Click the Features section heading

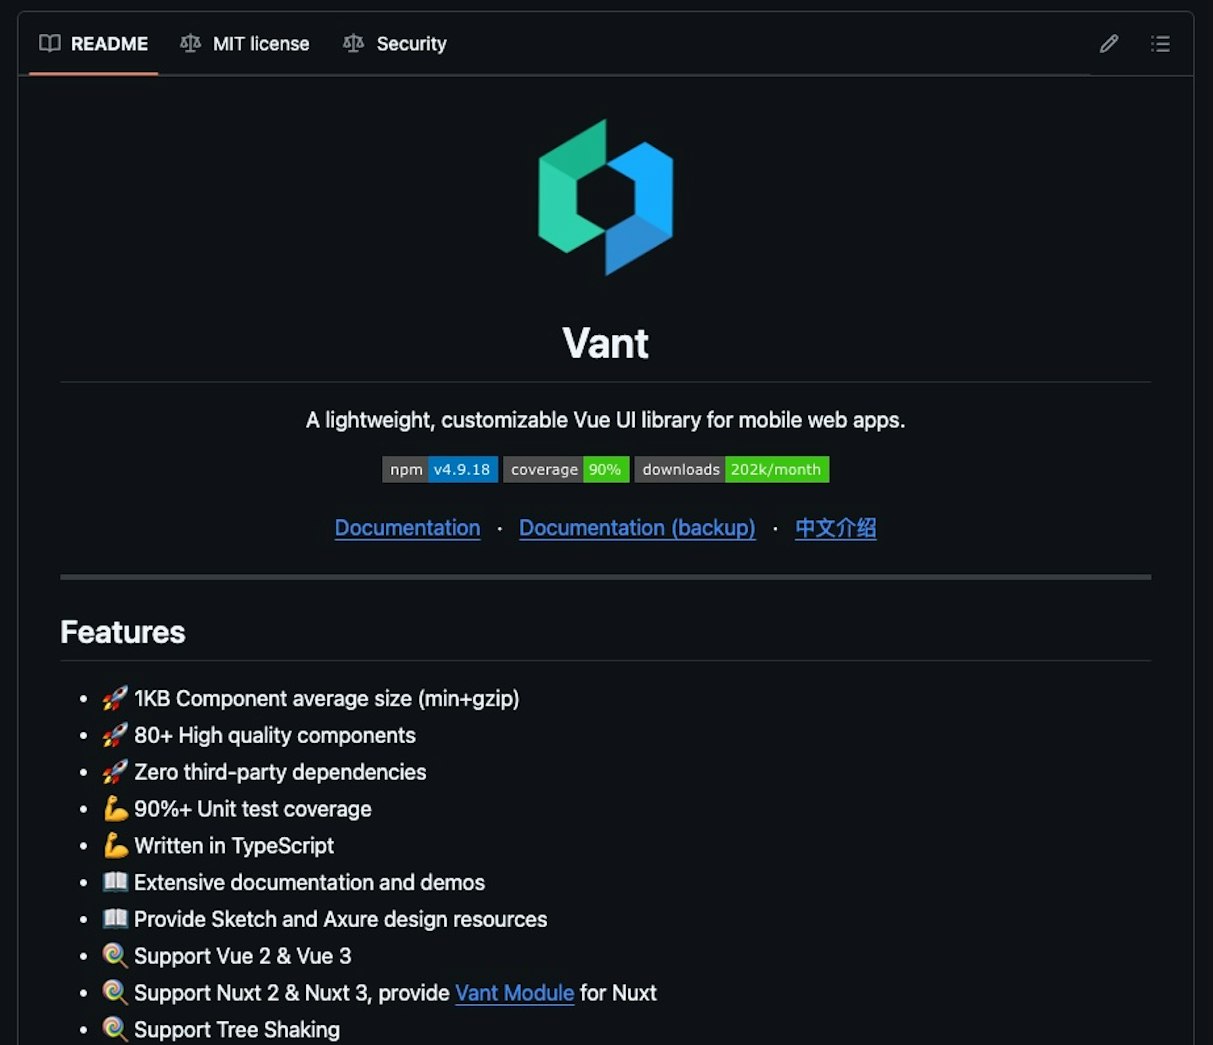click(x=123, y=632)
